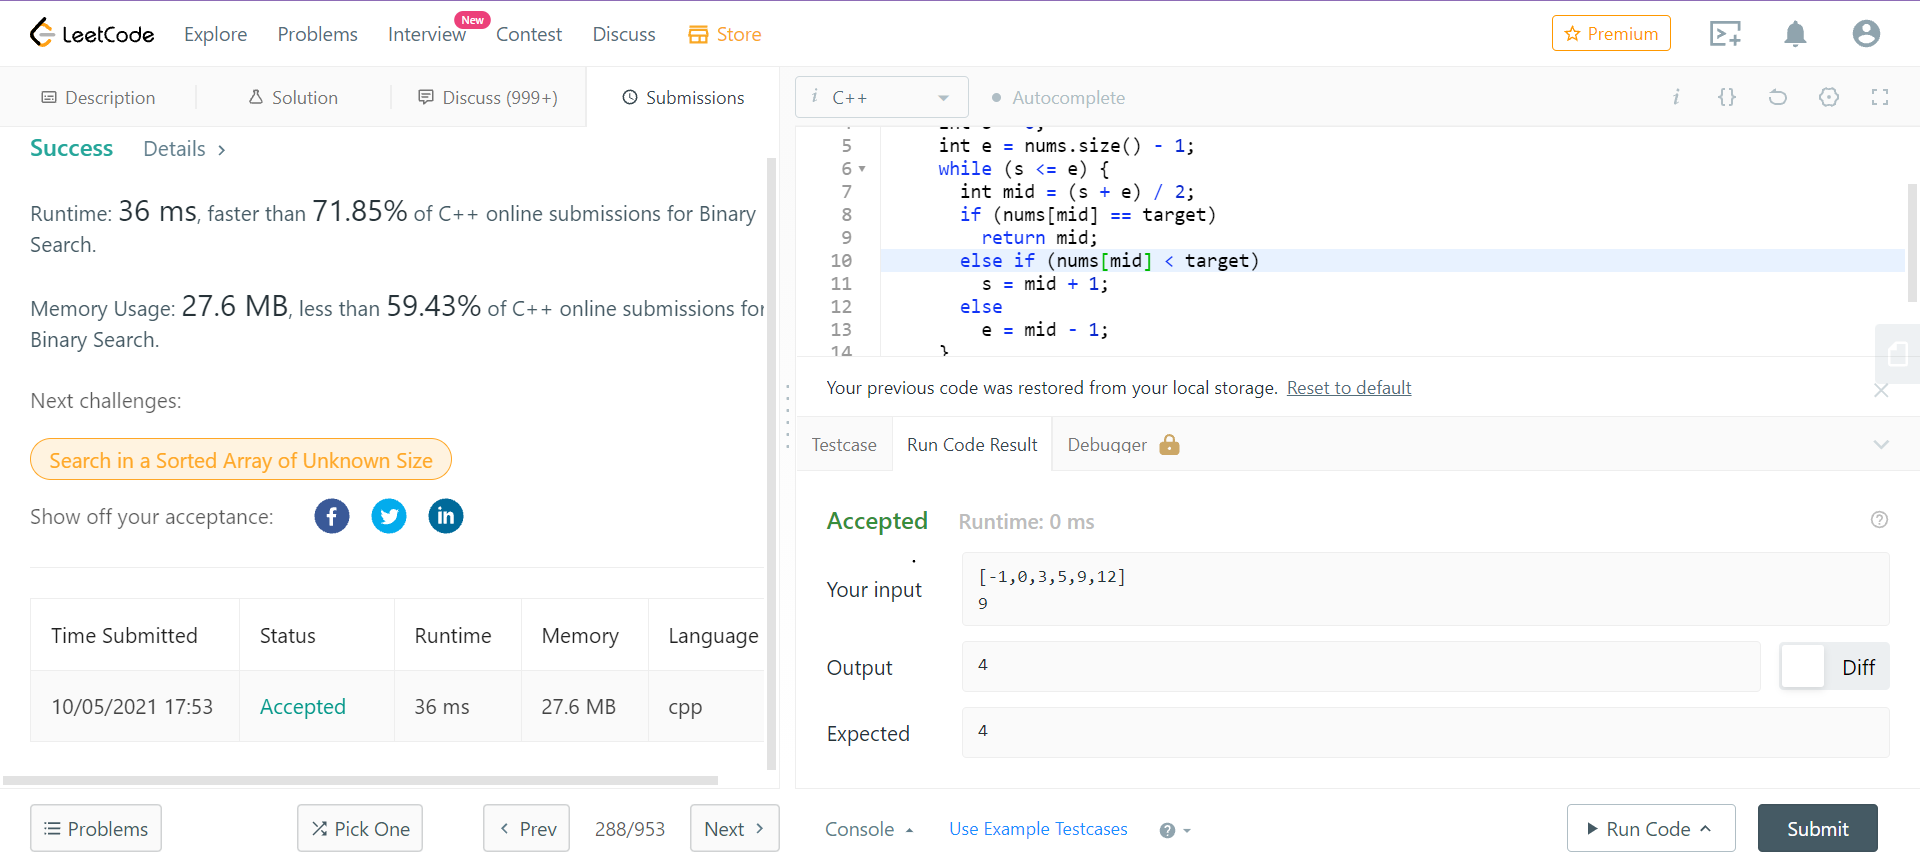Open Explore in the top navigation
This screenshot has width=1920, height=865.
click(215, 34)
